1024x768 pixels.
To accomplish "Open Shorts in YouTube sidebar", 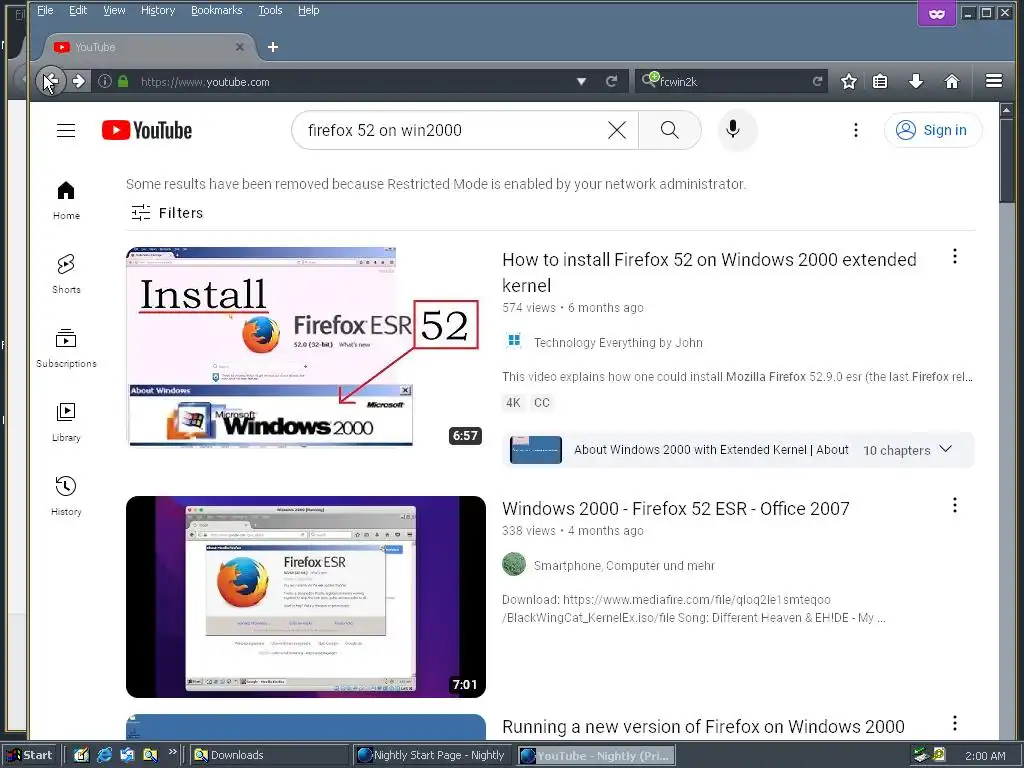I will (66, 274).
